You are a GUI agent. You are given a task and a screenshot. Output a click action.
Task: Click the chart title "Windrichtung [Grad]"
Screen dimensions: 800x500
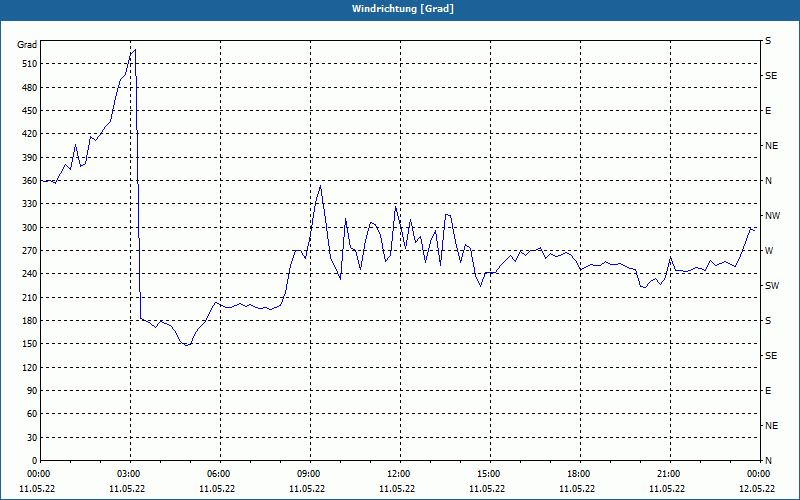[403, 9]
